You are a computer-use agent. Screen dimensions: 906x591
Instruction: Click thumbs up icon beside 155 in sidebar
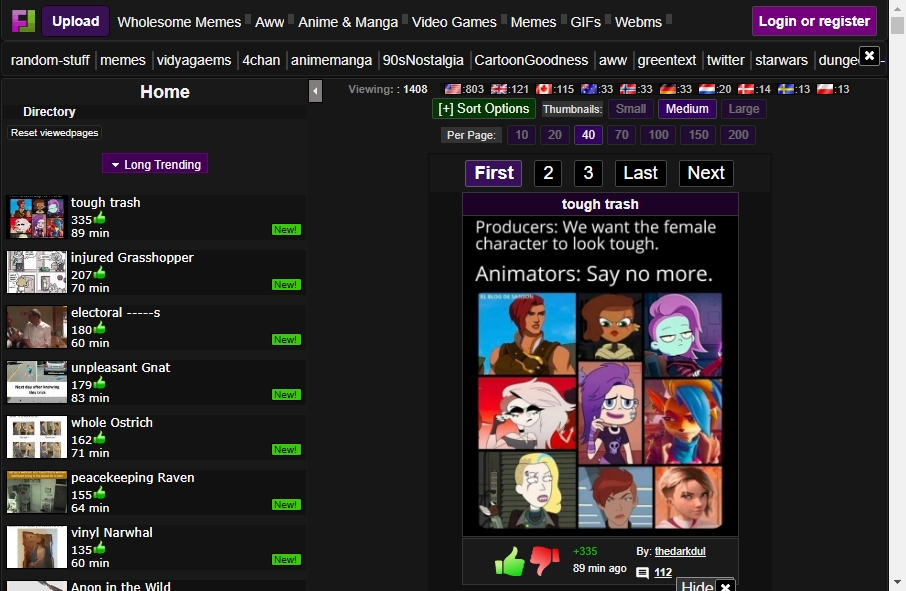pos(99,492)
